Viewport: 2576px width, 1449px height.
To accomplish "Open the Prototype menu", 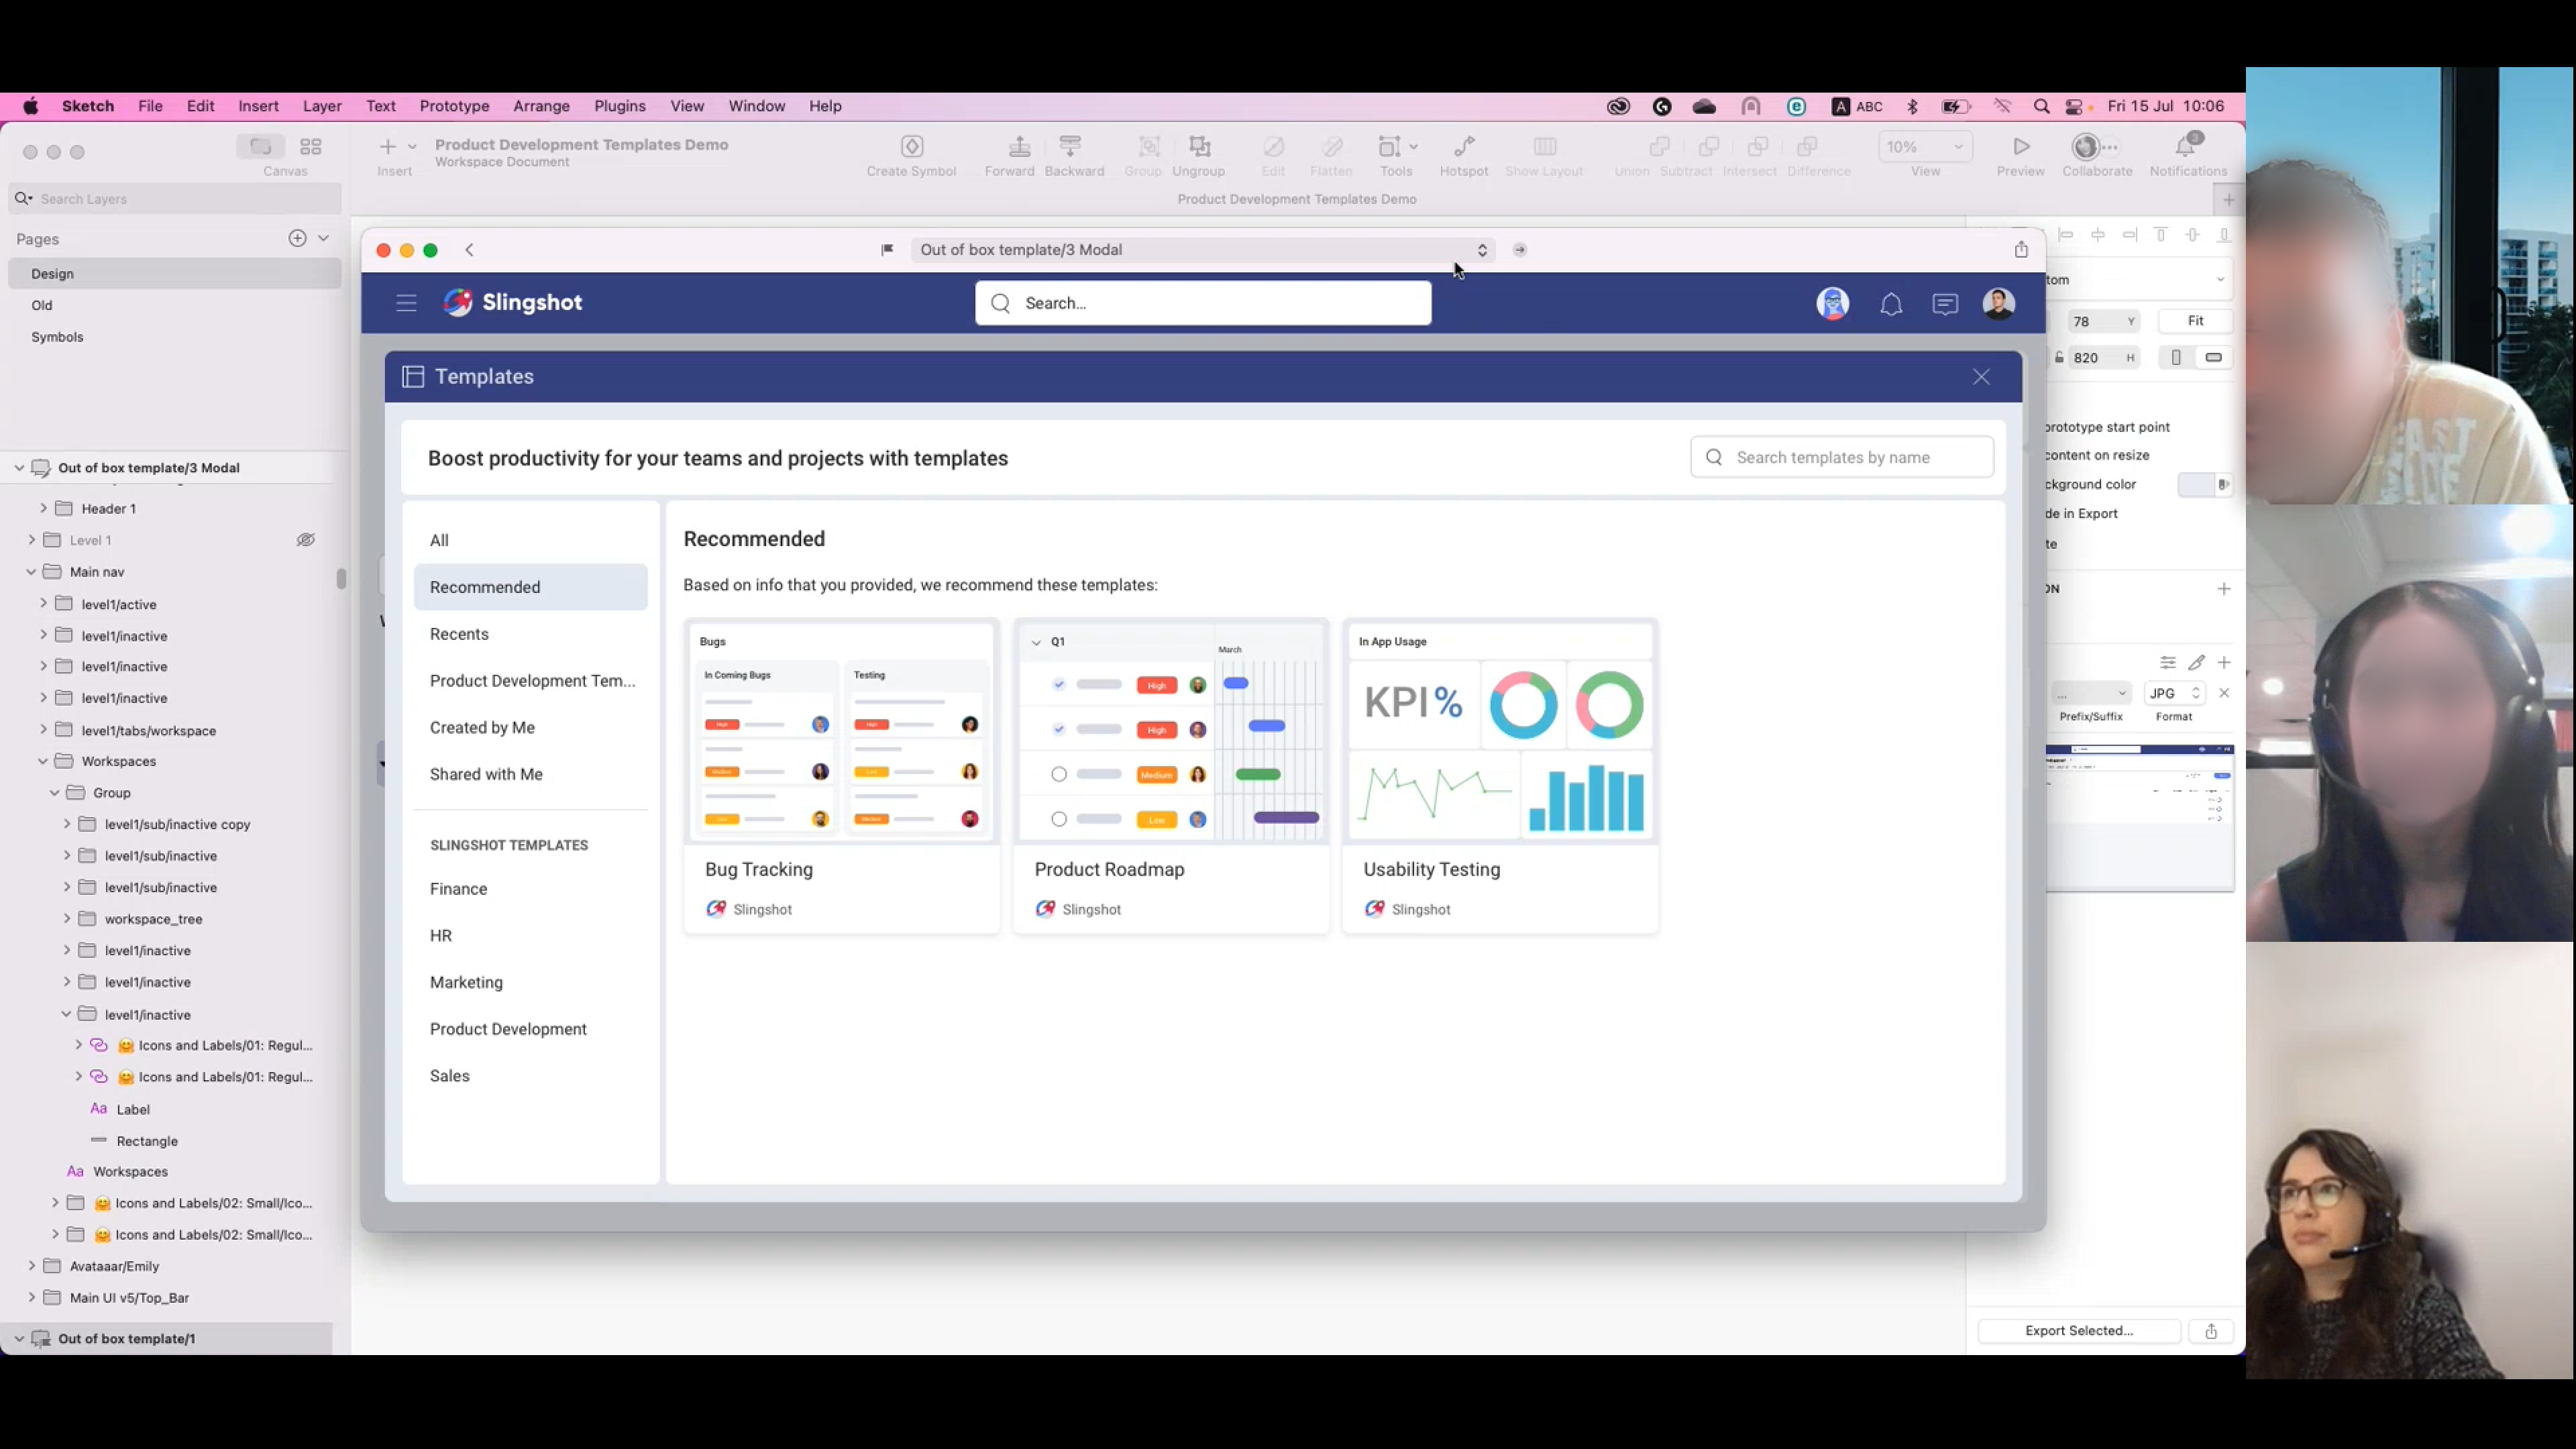I will [454, 106].
